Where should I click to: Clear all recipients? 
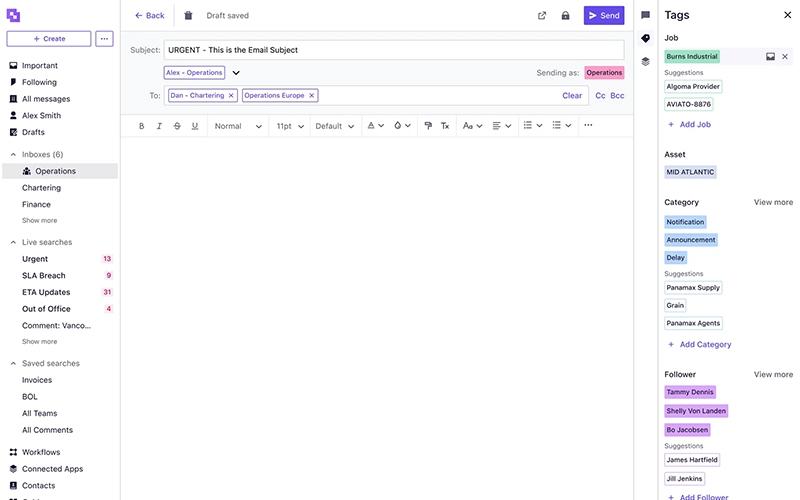click(572, 95)
